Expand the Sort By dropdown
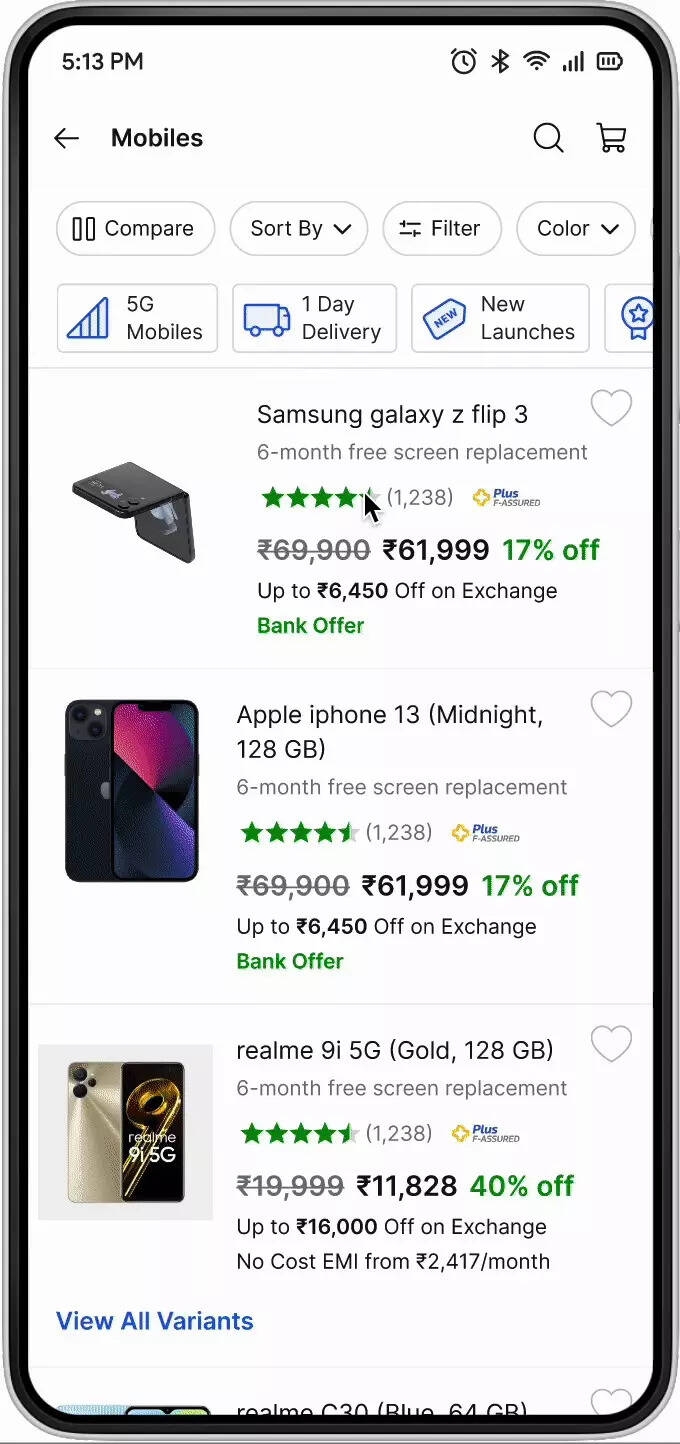 pyautogui.click(x=299, y=228)
